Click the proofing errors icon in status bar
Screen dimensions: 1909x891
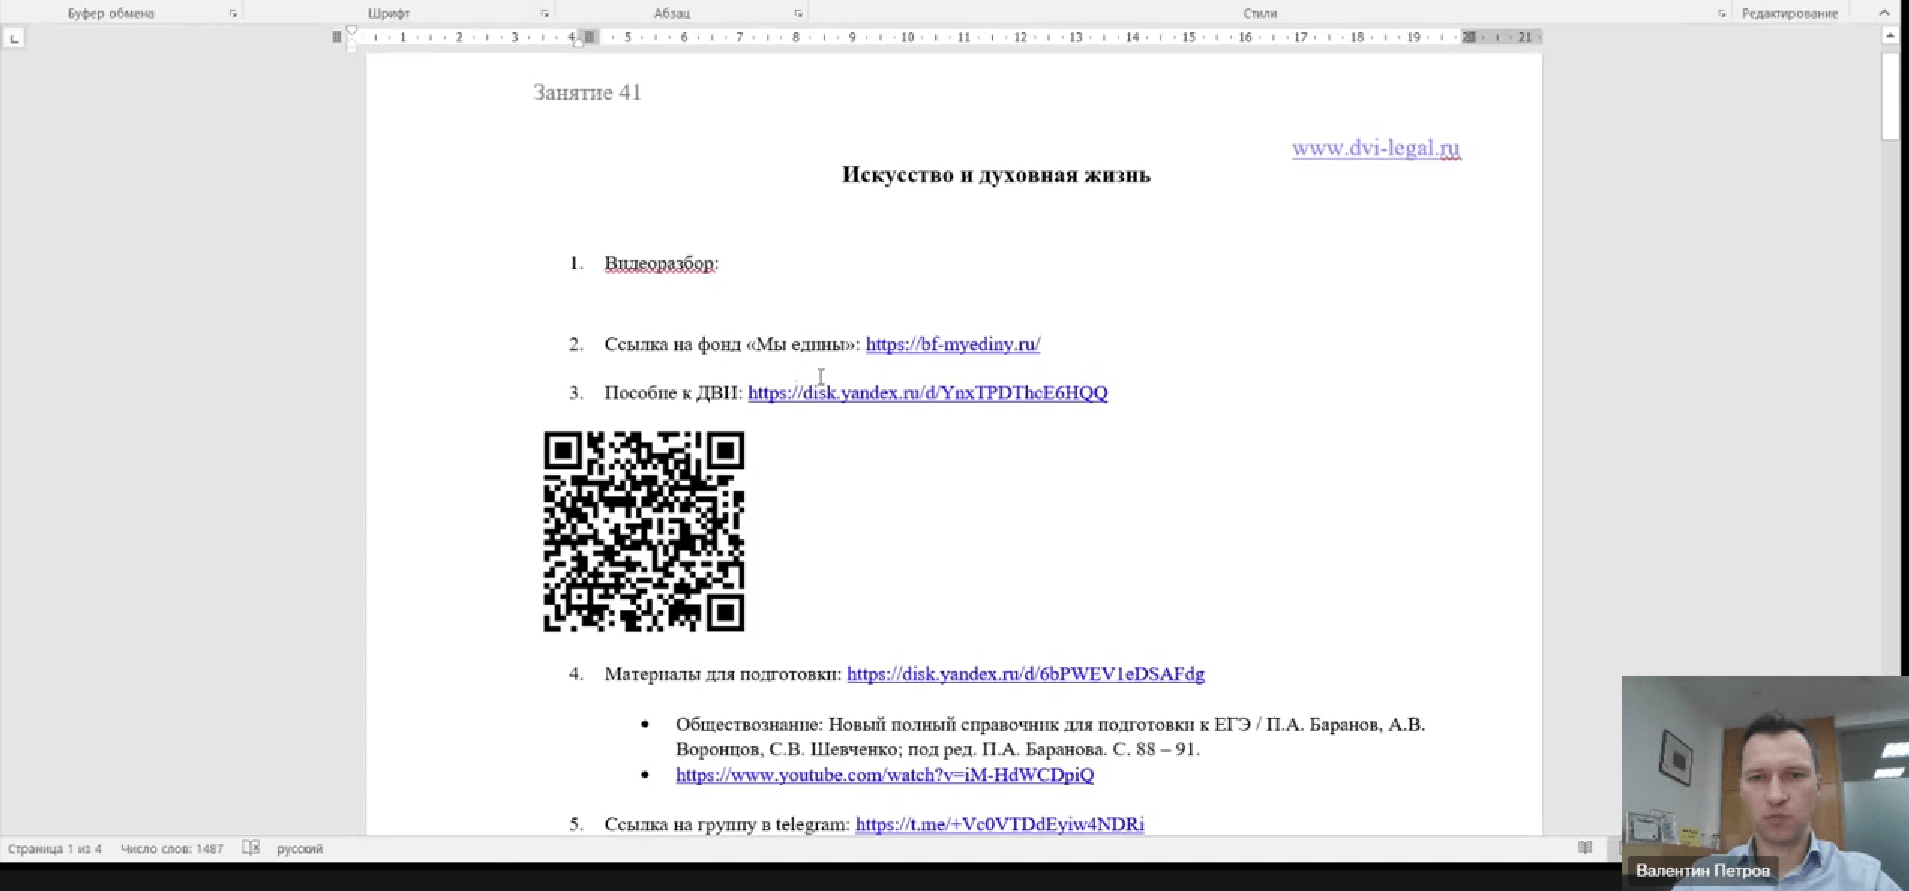click(251, 848)
